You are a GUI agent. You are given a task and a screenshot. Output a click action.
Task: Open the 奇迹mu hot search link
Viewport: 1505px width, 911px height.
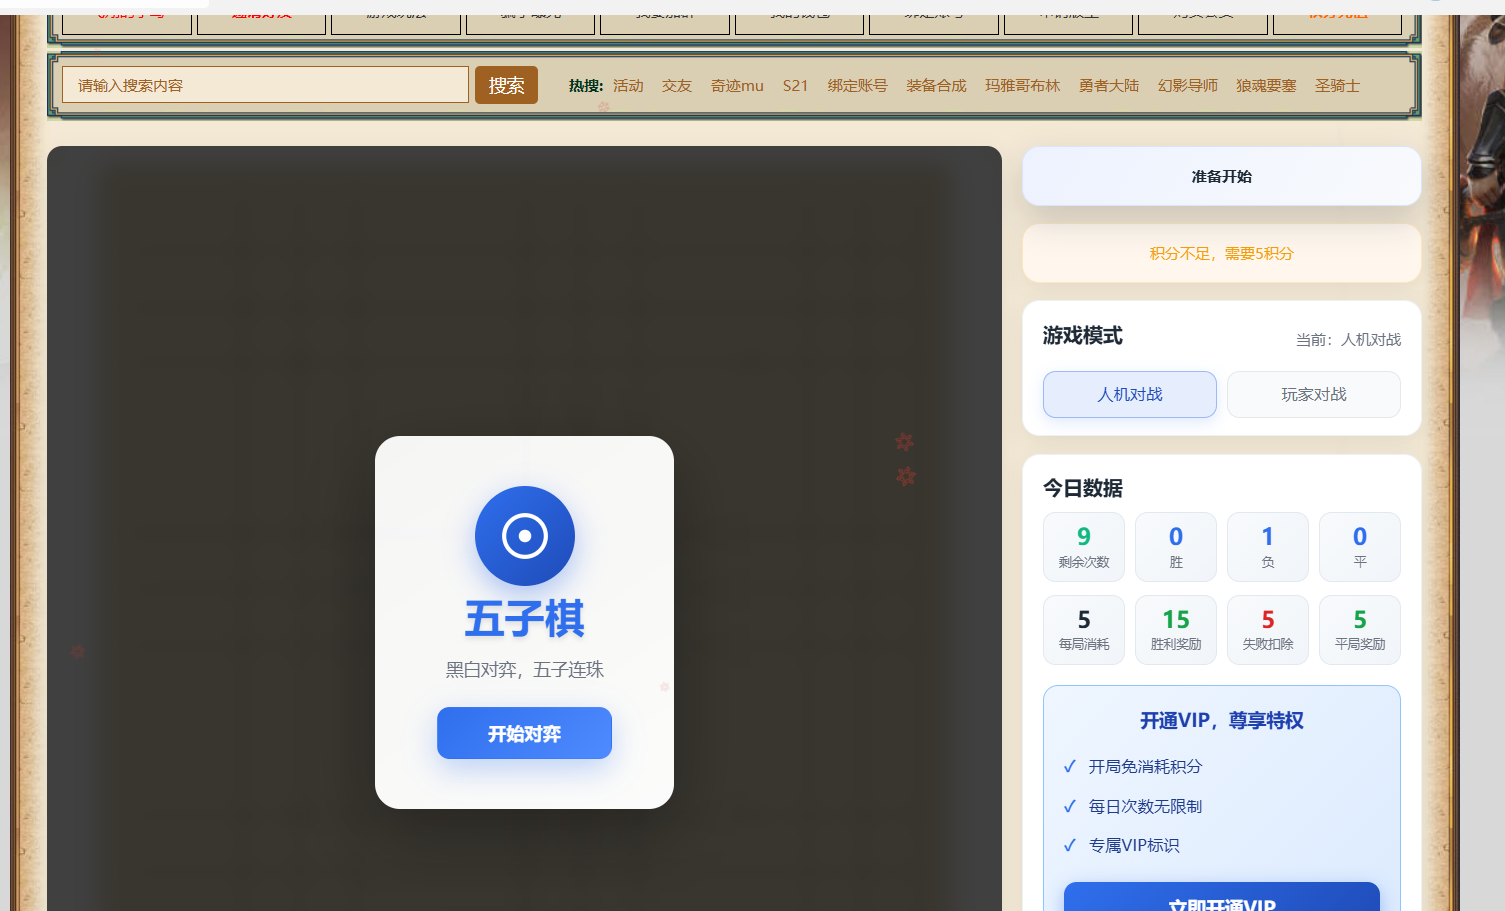pos(737,85)
